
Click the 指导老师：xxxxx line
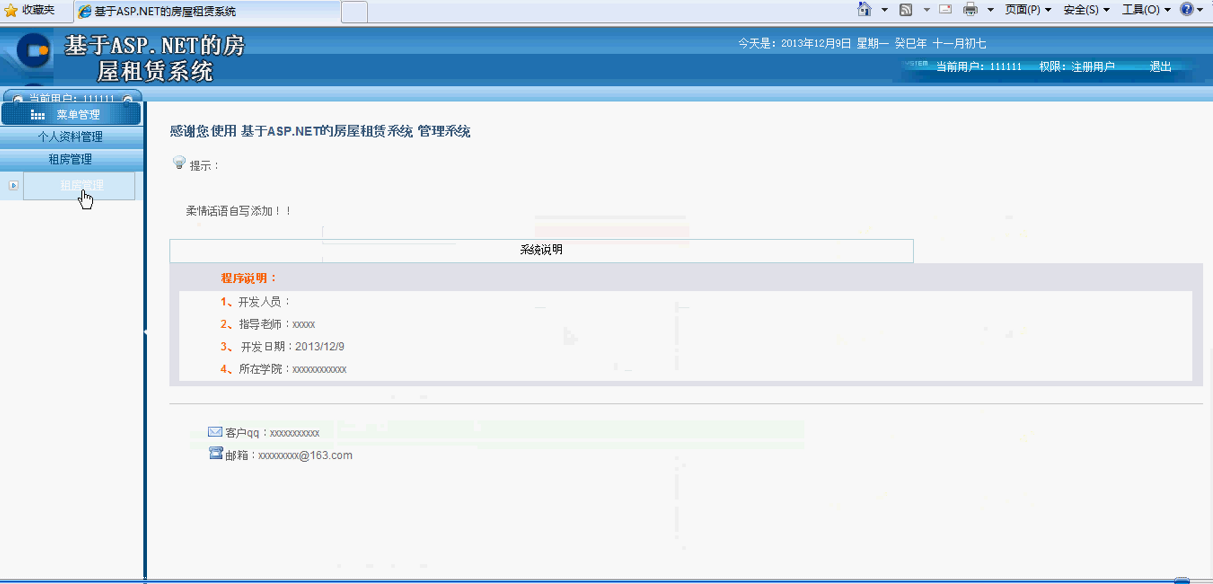tap(267, 324)
